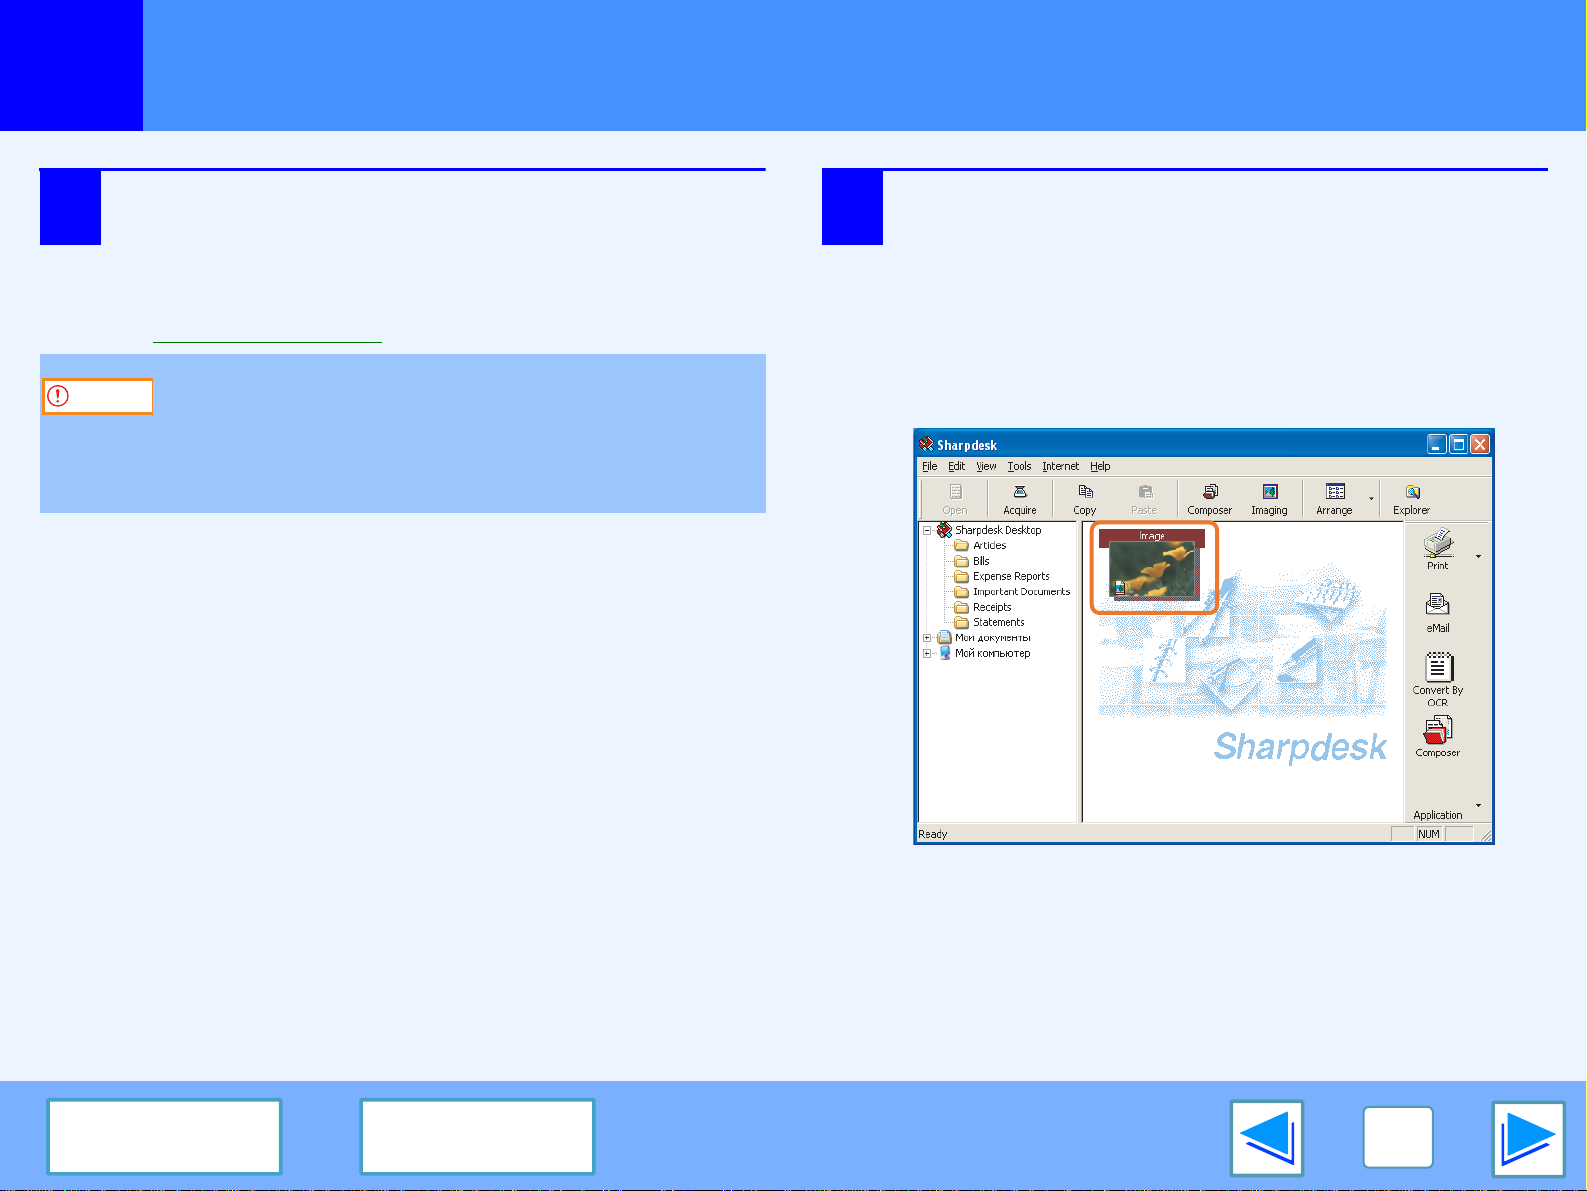Click the Acquire toolbar icon
Viewport: 1587px width, 1191px height.
[1019, 497]
